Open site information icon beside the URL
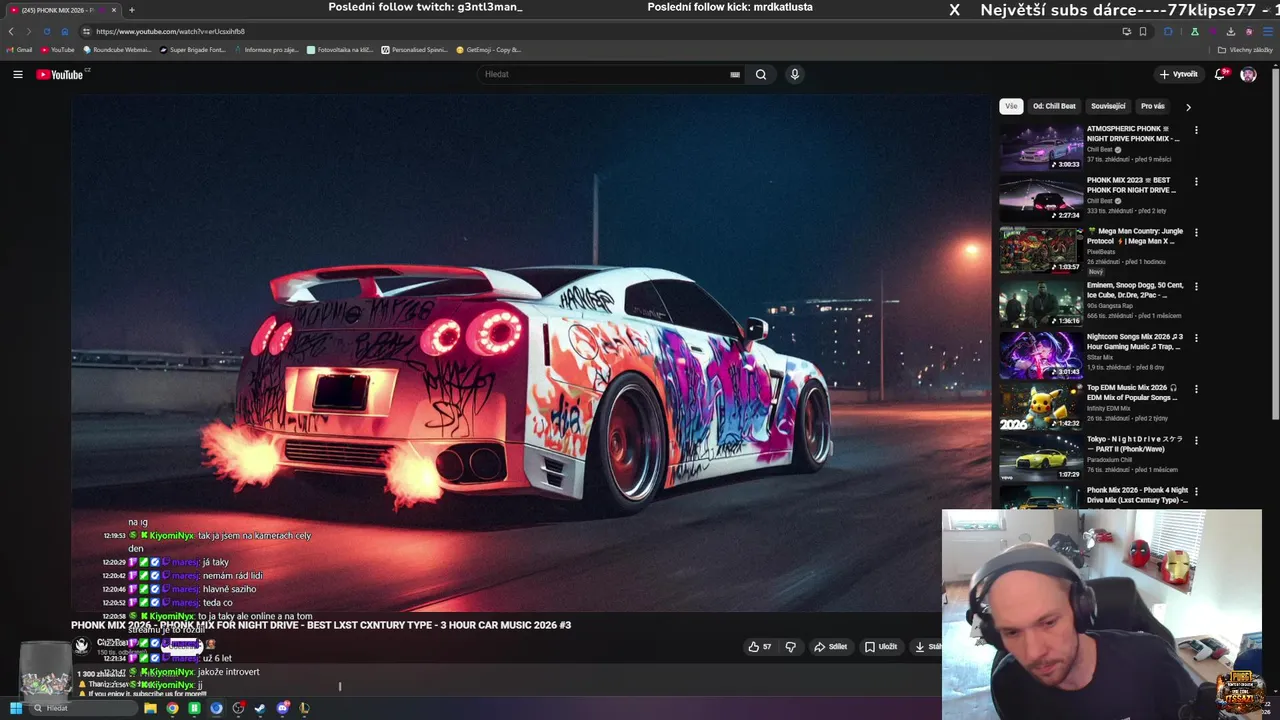This screenshot has width=1280, height=720. click(x=86, y=31)
